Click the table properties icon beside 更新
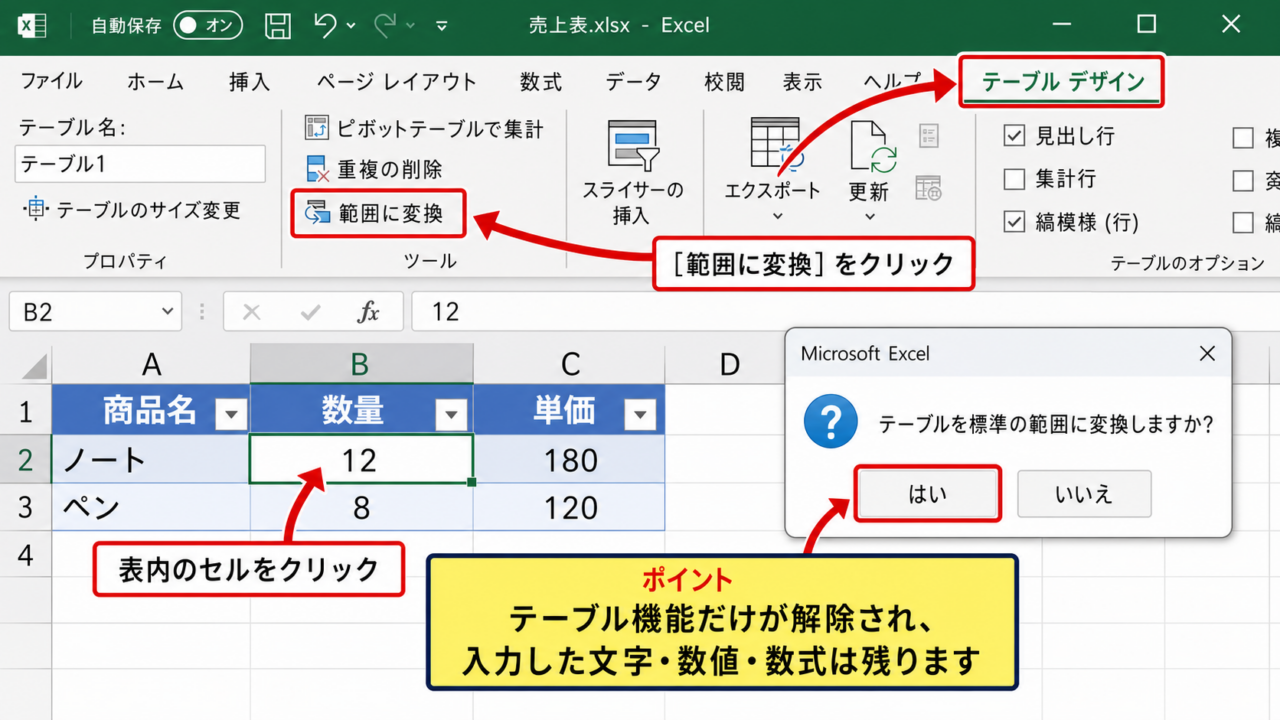Screen dimensions: 1280x720 pyautogui.click(x=929, y=136)
